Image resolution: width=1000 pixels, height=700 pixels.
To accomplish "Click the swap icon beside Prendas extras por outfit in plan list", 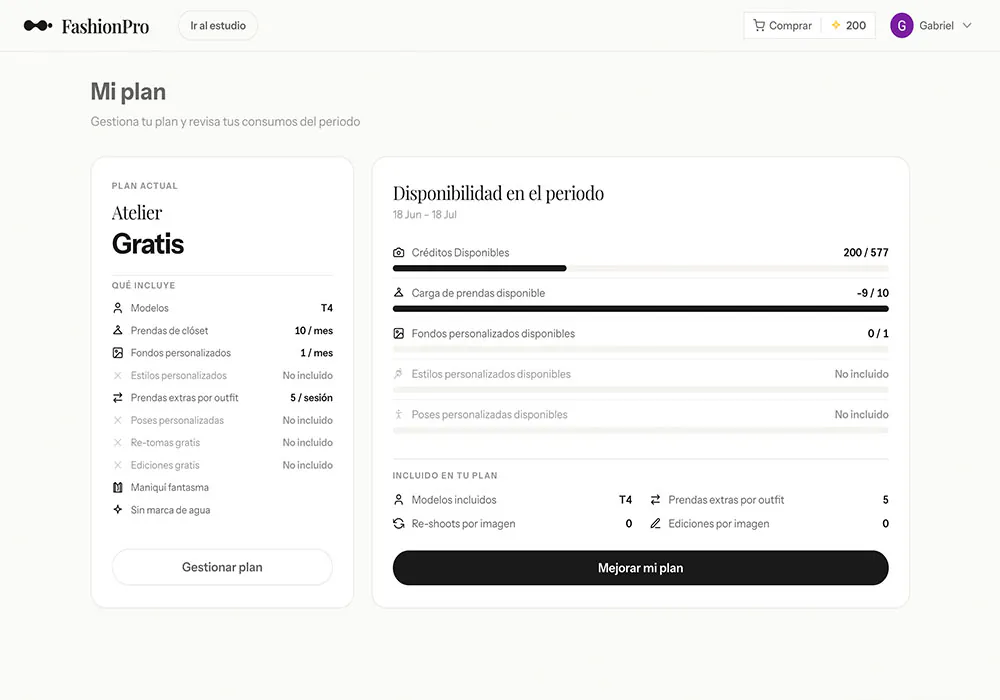I will (117, 398).
